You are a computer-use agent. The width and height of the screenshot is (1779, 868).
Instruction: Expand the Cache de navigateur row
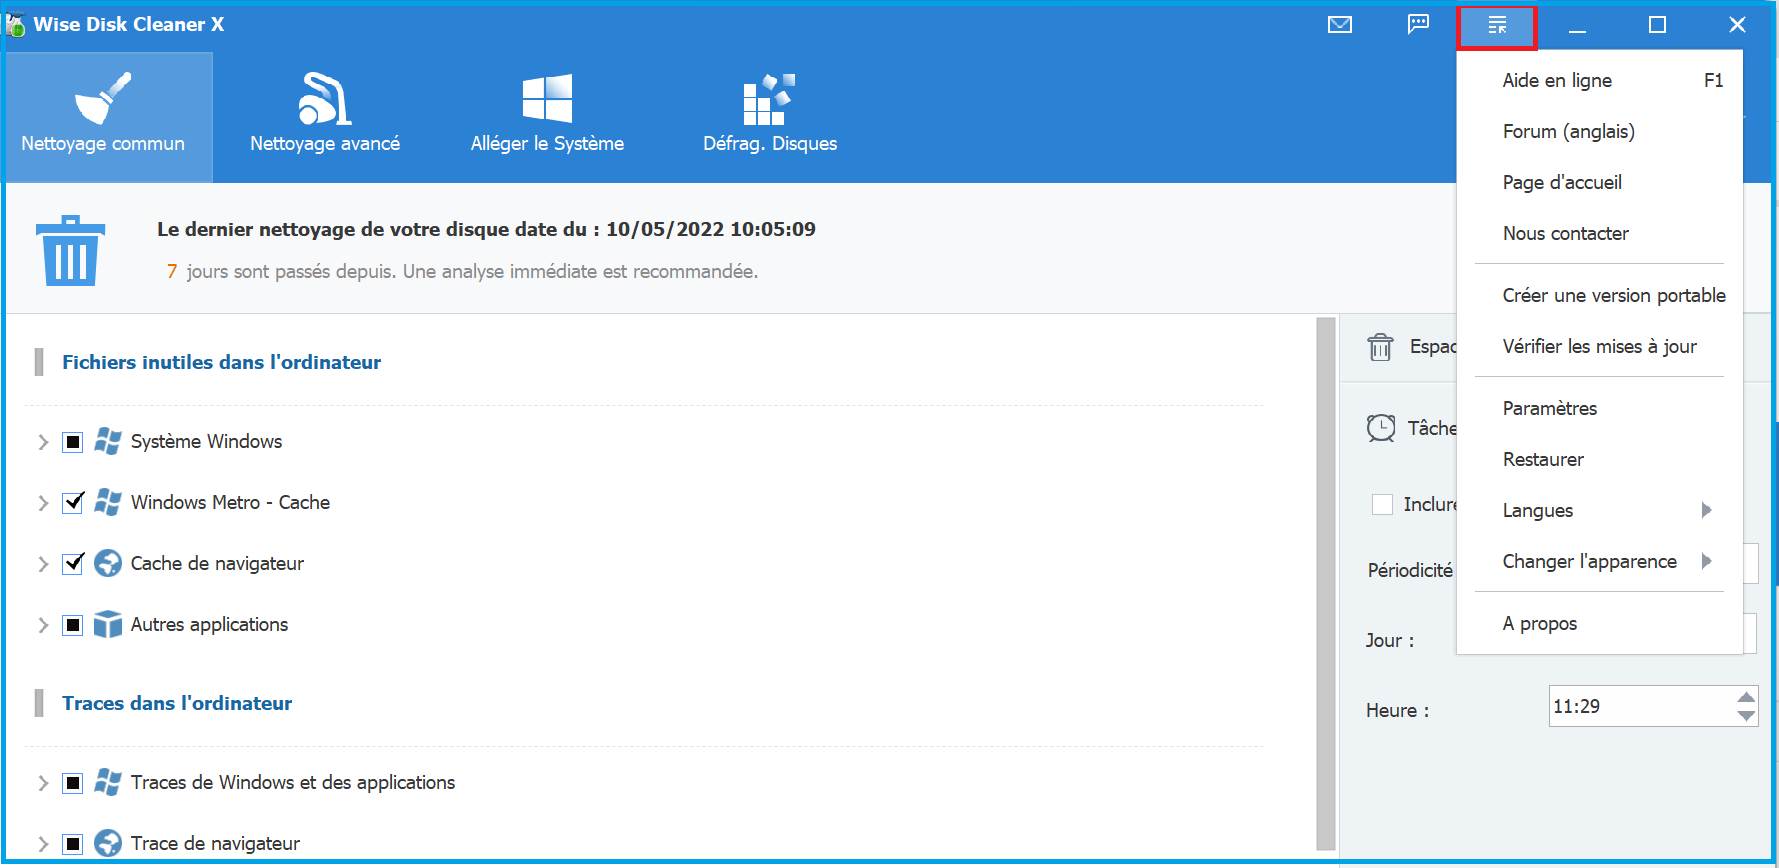pos(43,564)
